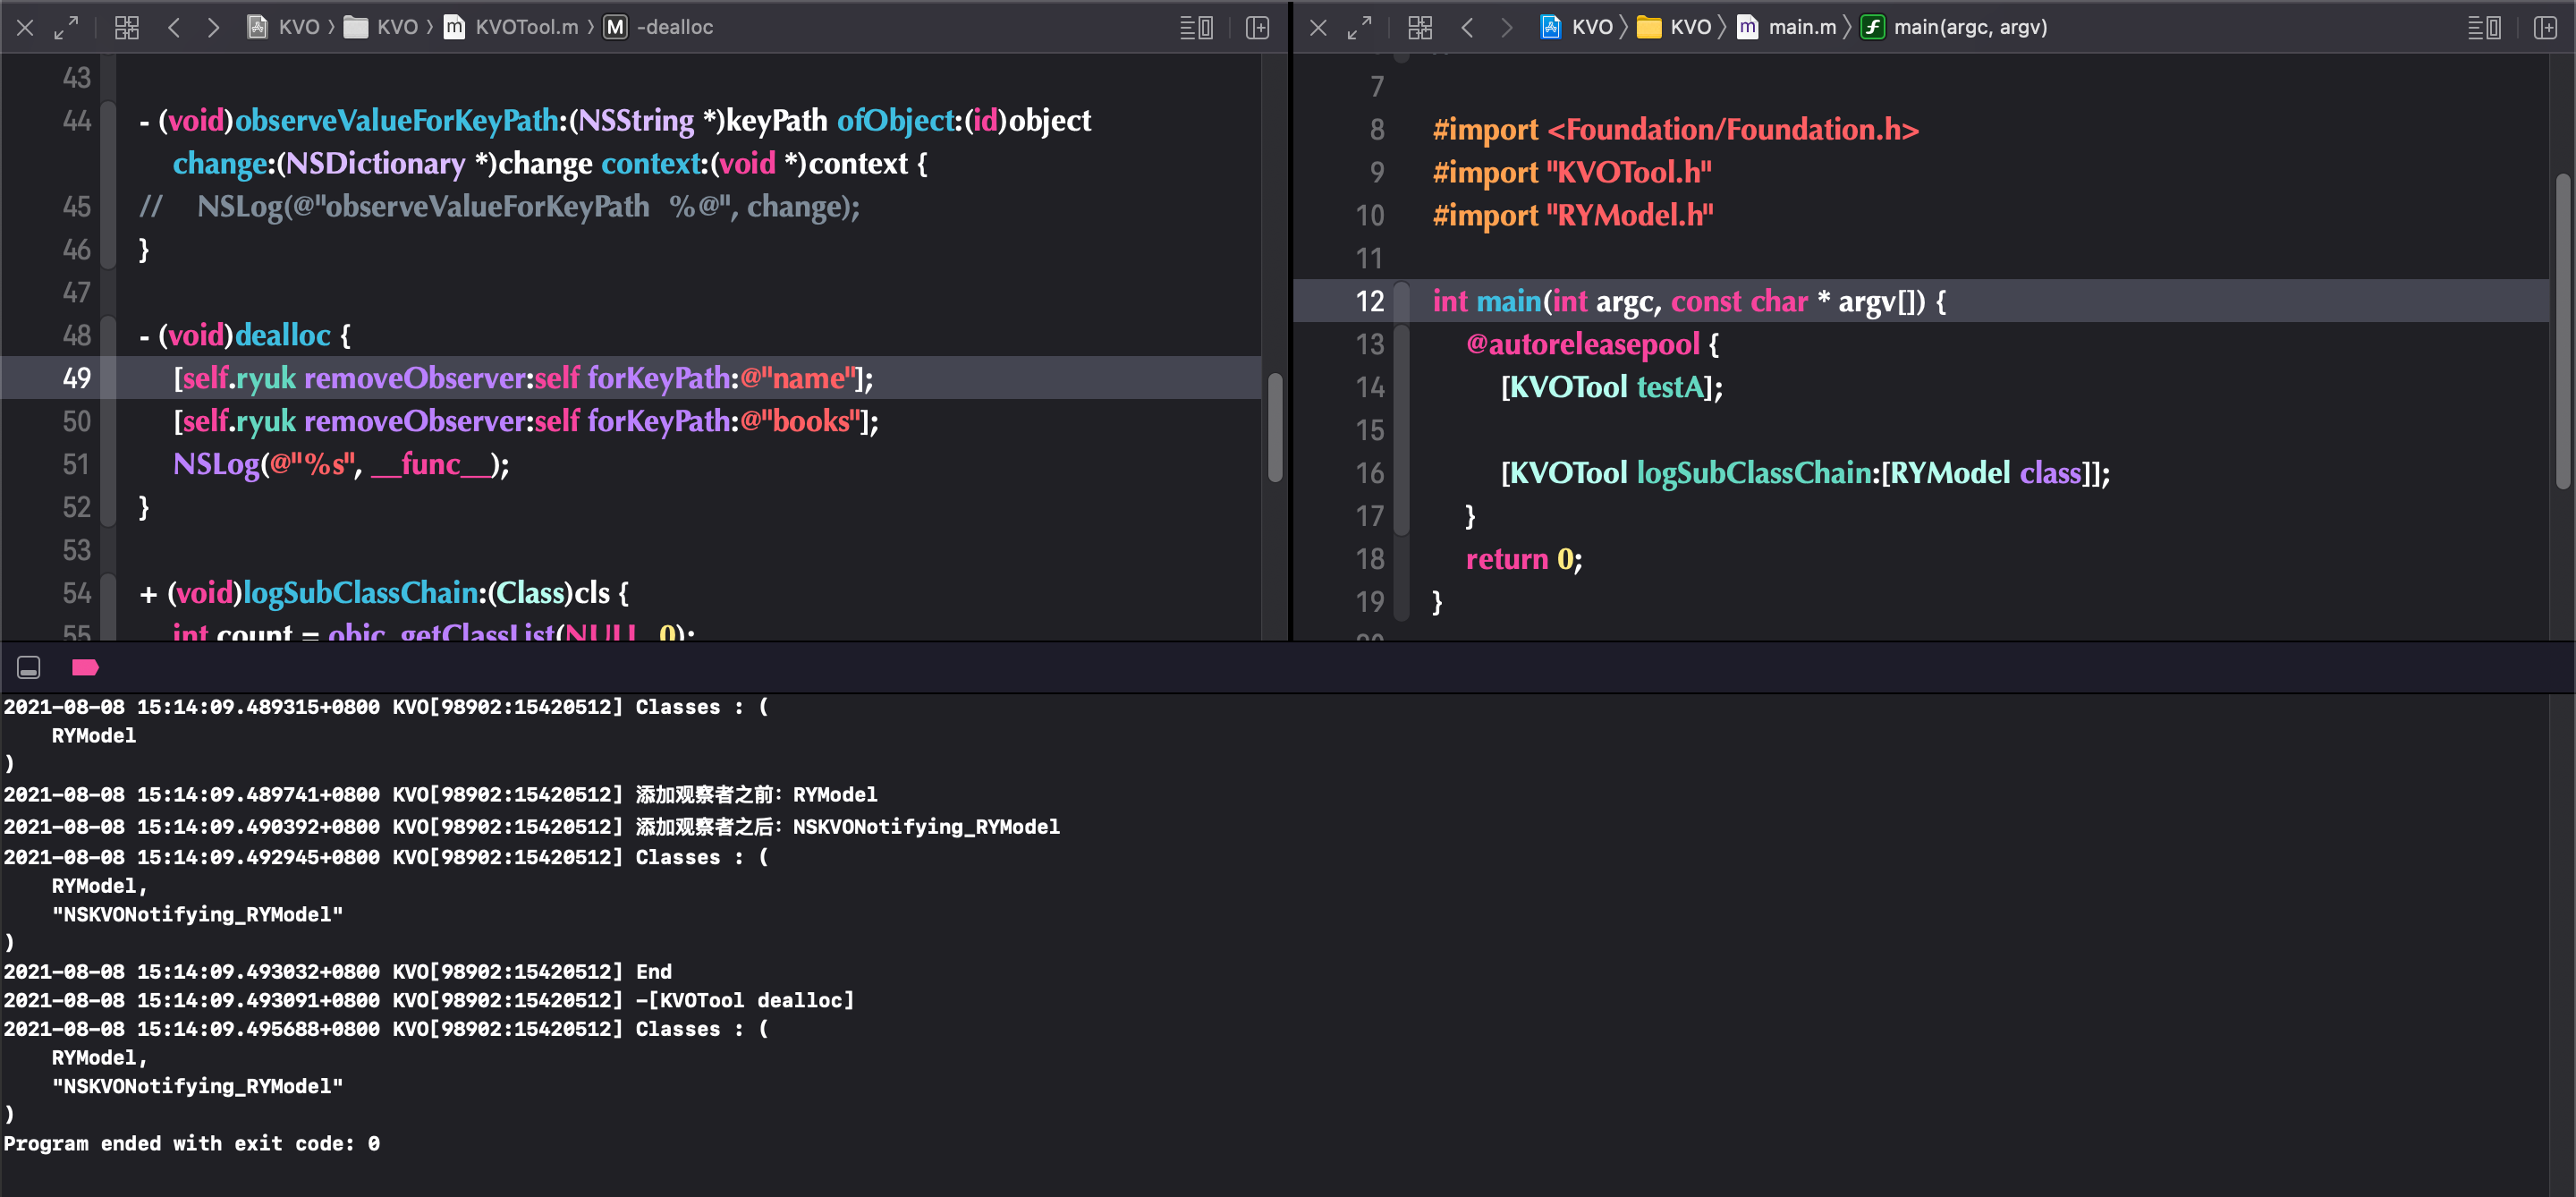
Task: Click left editor vertical scrollbar thumb
Action: click(x=1275, y=427)
